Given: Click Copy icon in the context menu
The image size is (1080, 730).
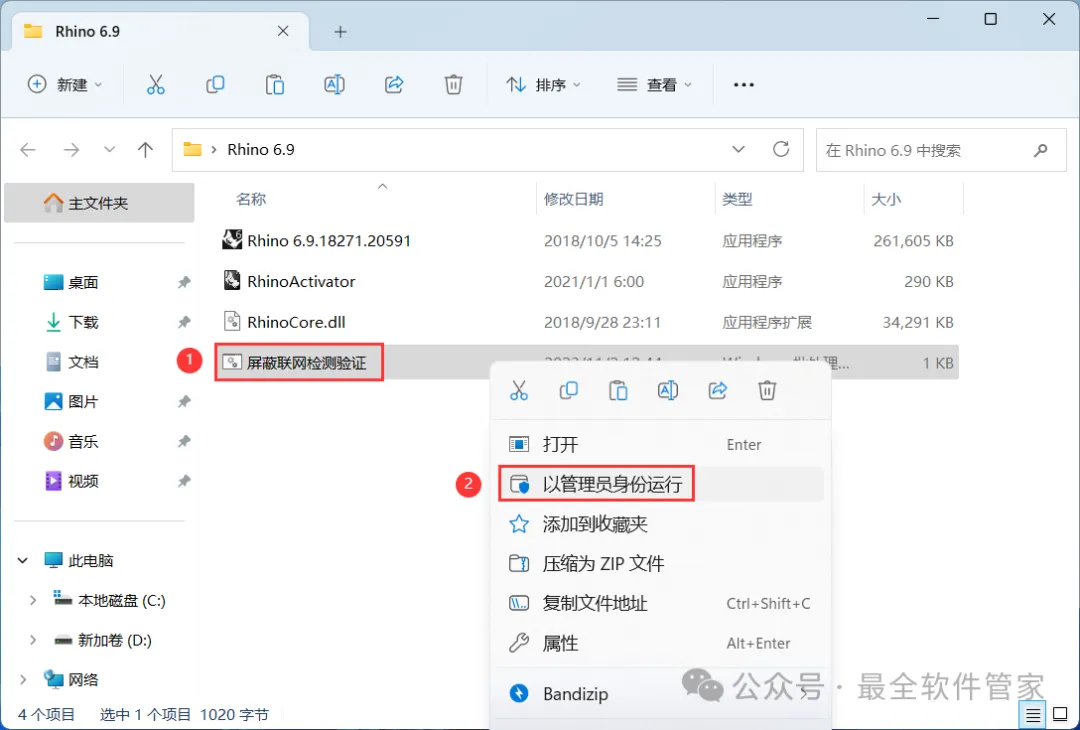Looking at the screenshot, I should [568, 390].
